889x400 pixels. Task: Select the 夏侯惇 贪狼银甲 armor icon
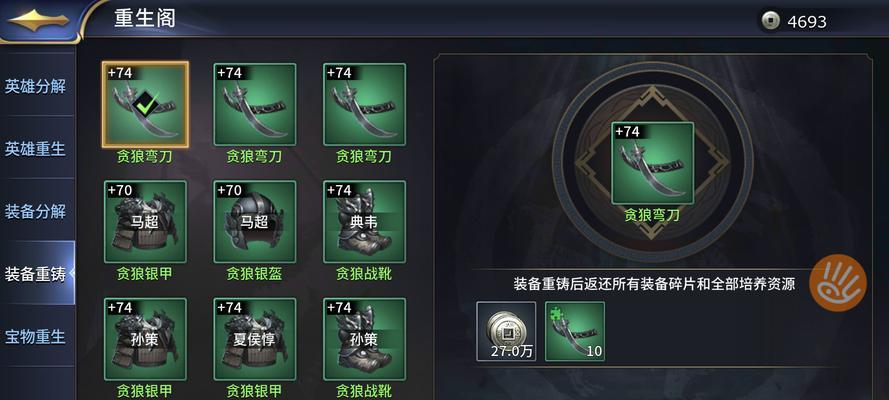[x=255, y=339]
